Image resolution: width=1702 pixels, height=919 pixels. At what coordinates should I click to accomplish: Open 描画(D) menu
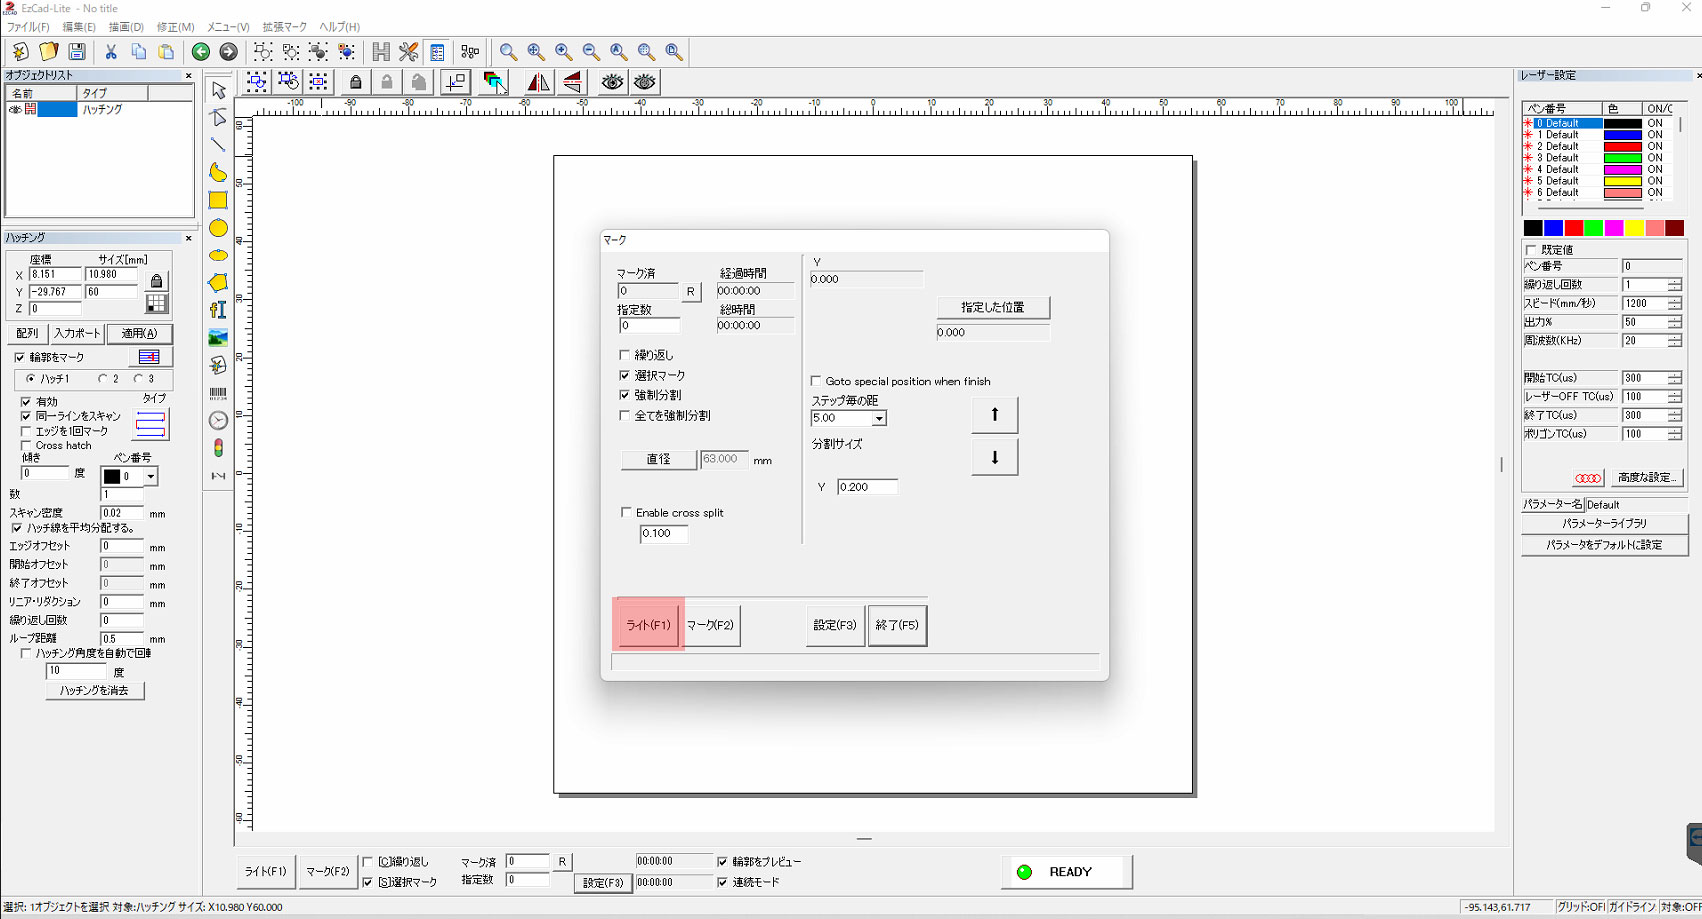point(126,27)
